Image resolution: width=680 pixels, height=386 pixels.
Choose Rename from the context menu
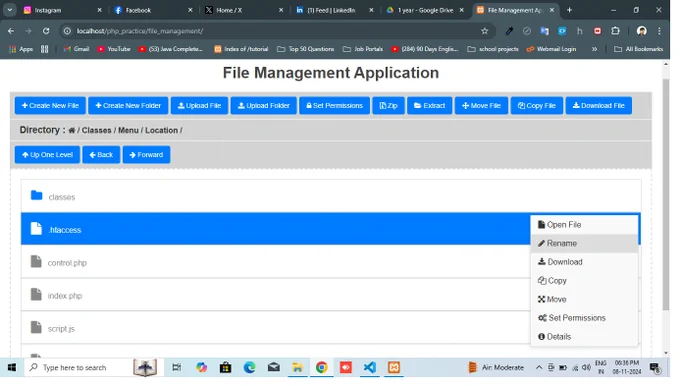[x=584, y=243]
